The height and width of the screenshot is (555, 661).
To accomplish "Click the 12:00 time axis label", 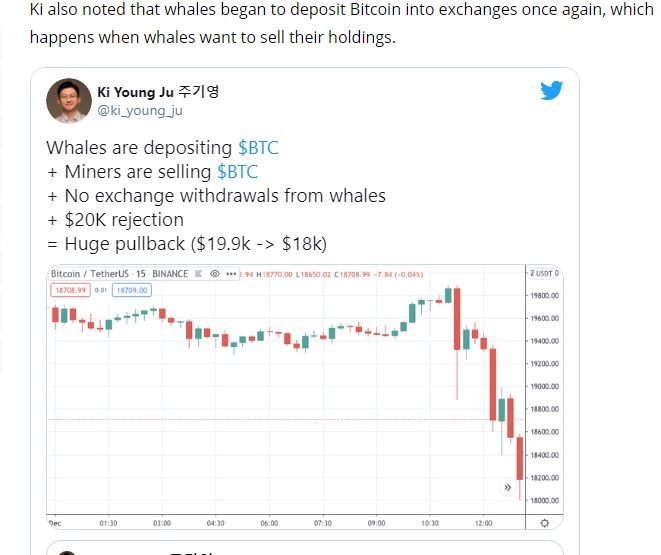I will 483,522.
